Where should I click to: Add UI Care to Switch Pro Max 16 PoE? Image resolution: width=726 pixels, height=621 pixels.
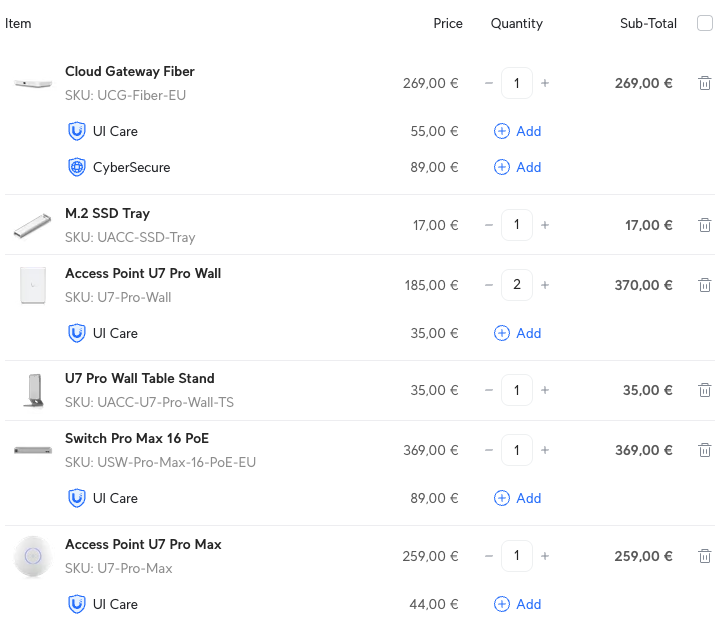[x=518, y=498]
